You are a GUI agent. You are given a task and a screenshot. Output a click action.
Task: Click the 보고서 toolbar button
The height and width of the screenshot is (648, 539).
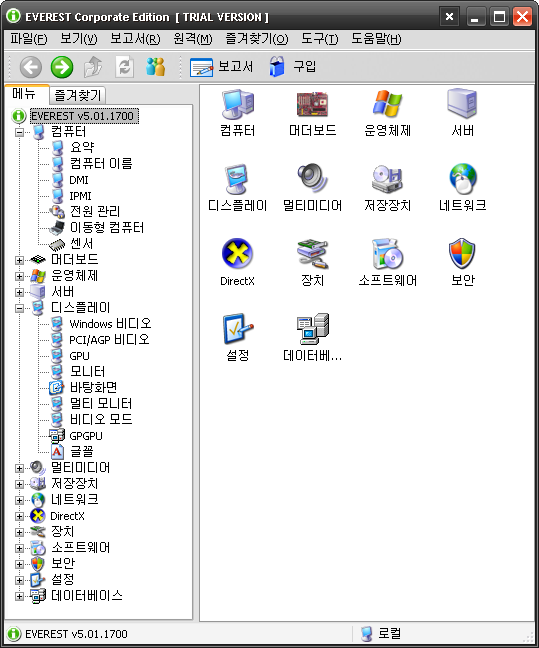pos(222,67)
